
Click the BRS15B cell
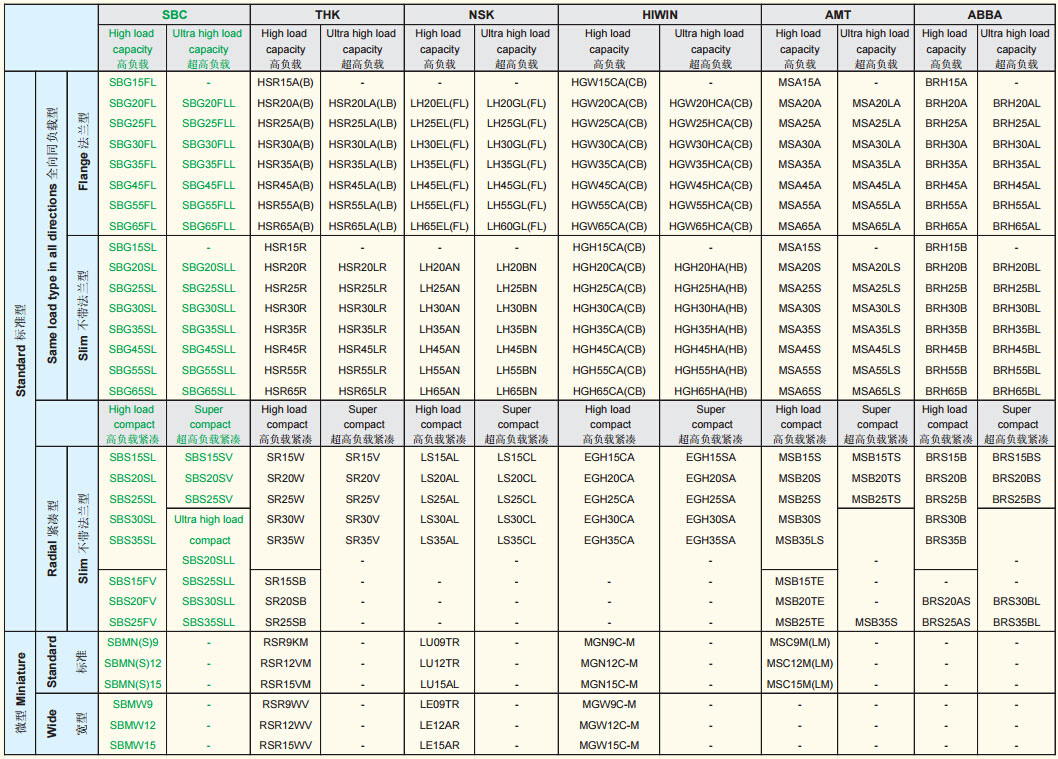pos(946,457)
